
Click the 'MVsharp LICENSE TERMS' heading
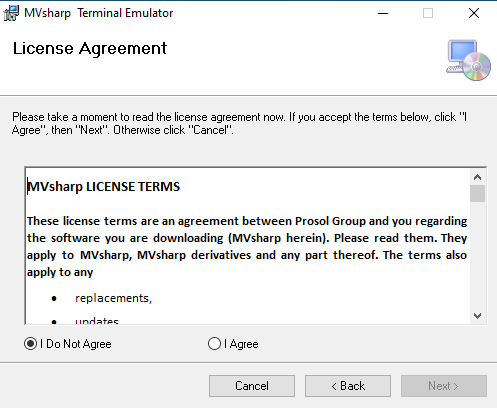tap(103, 187)
